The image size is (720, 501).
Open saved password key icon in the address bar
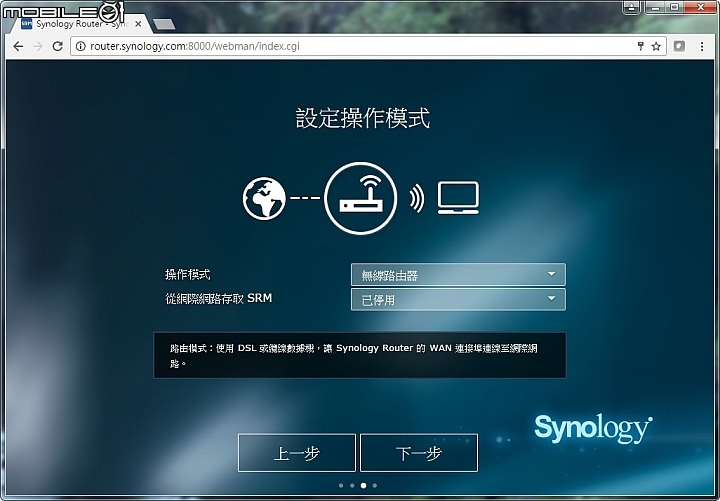(x=641, y=45)
